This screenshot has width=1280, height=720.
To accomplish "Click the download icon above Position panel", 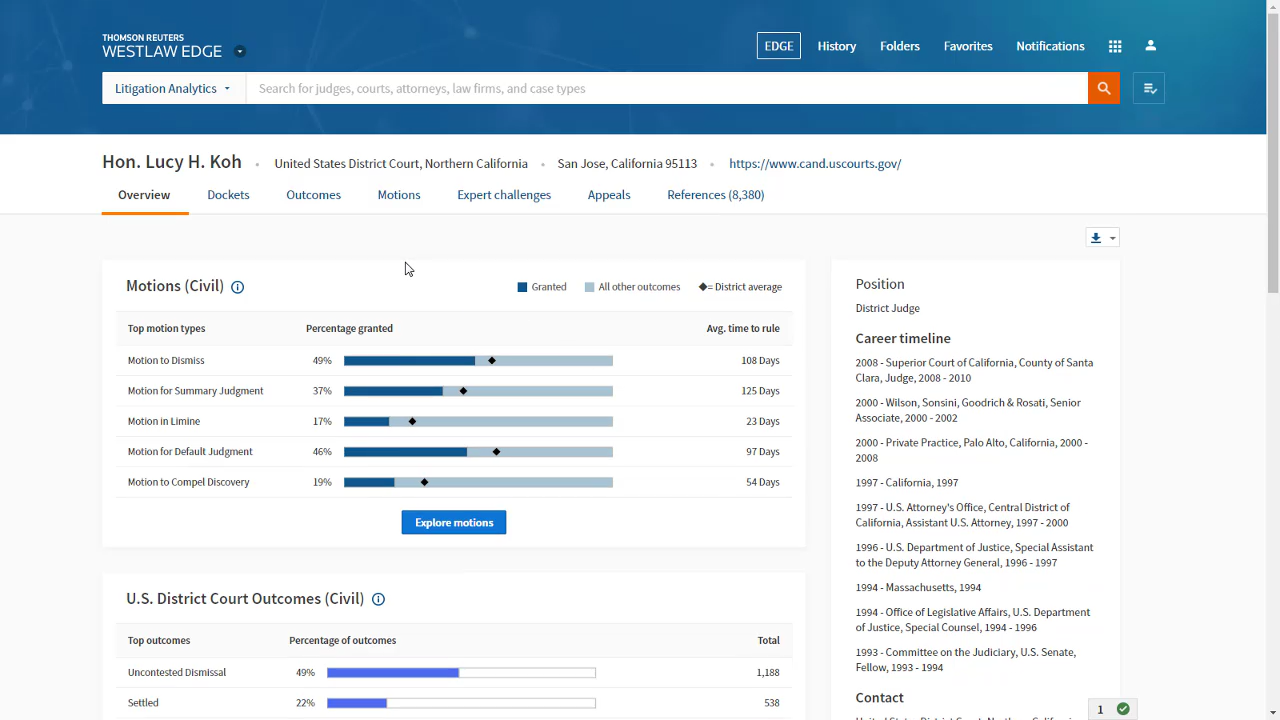I will (1096, 238).
